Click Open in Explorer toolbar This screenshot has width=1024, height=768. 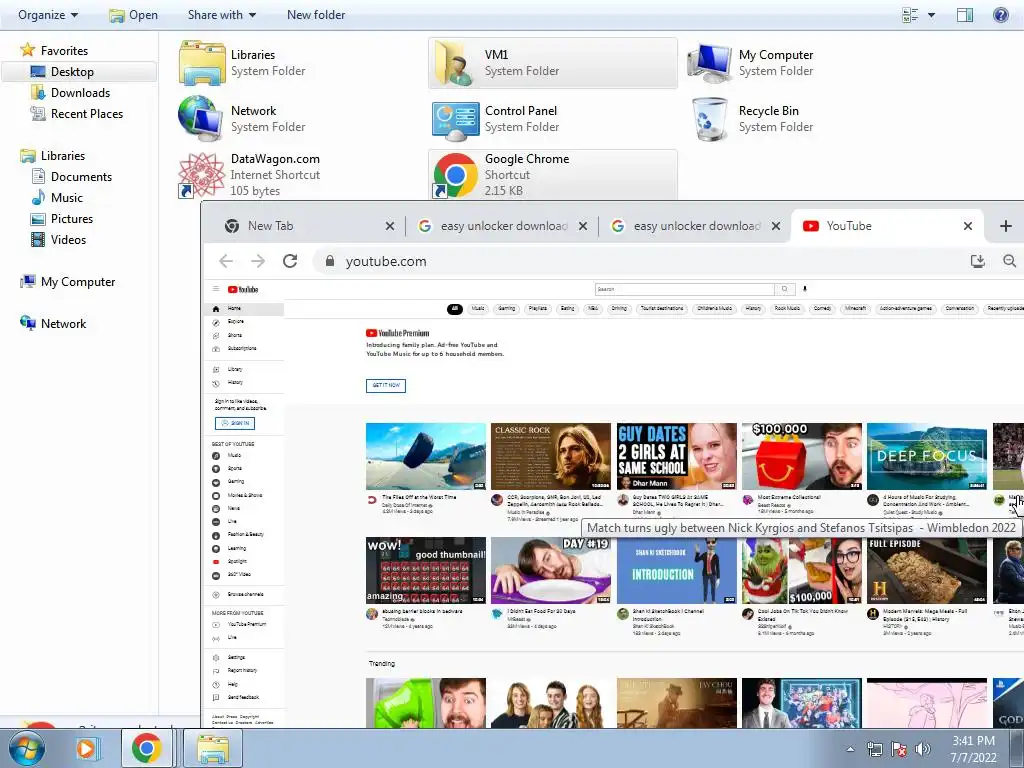coord(134,14)
